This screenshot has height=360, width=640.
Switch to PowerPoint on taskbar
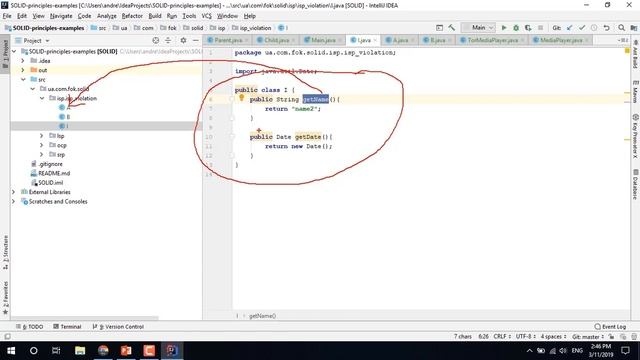coord(126,351)
